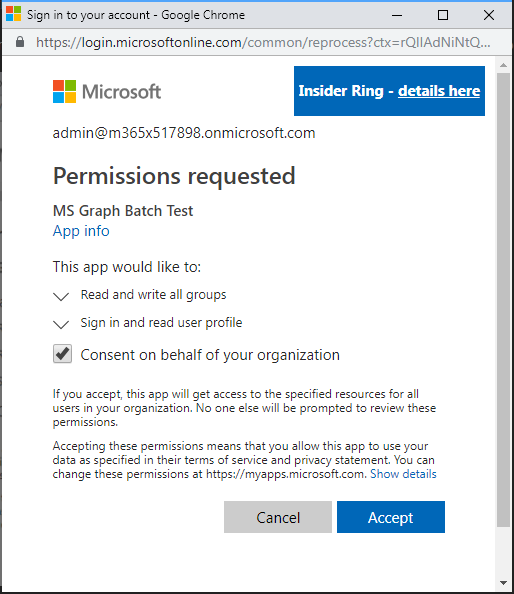Open the Show details link

(x=403, y=474)
